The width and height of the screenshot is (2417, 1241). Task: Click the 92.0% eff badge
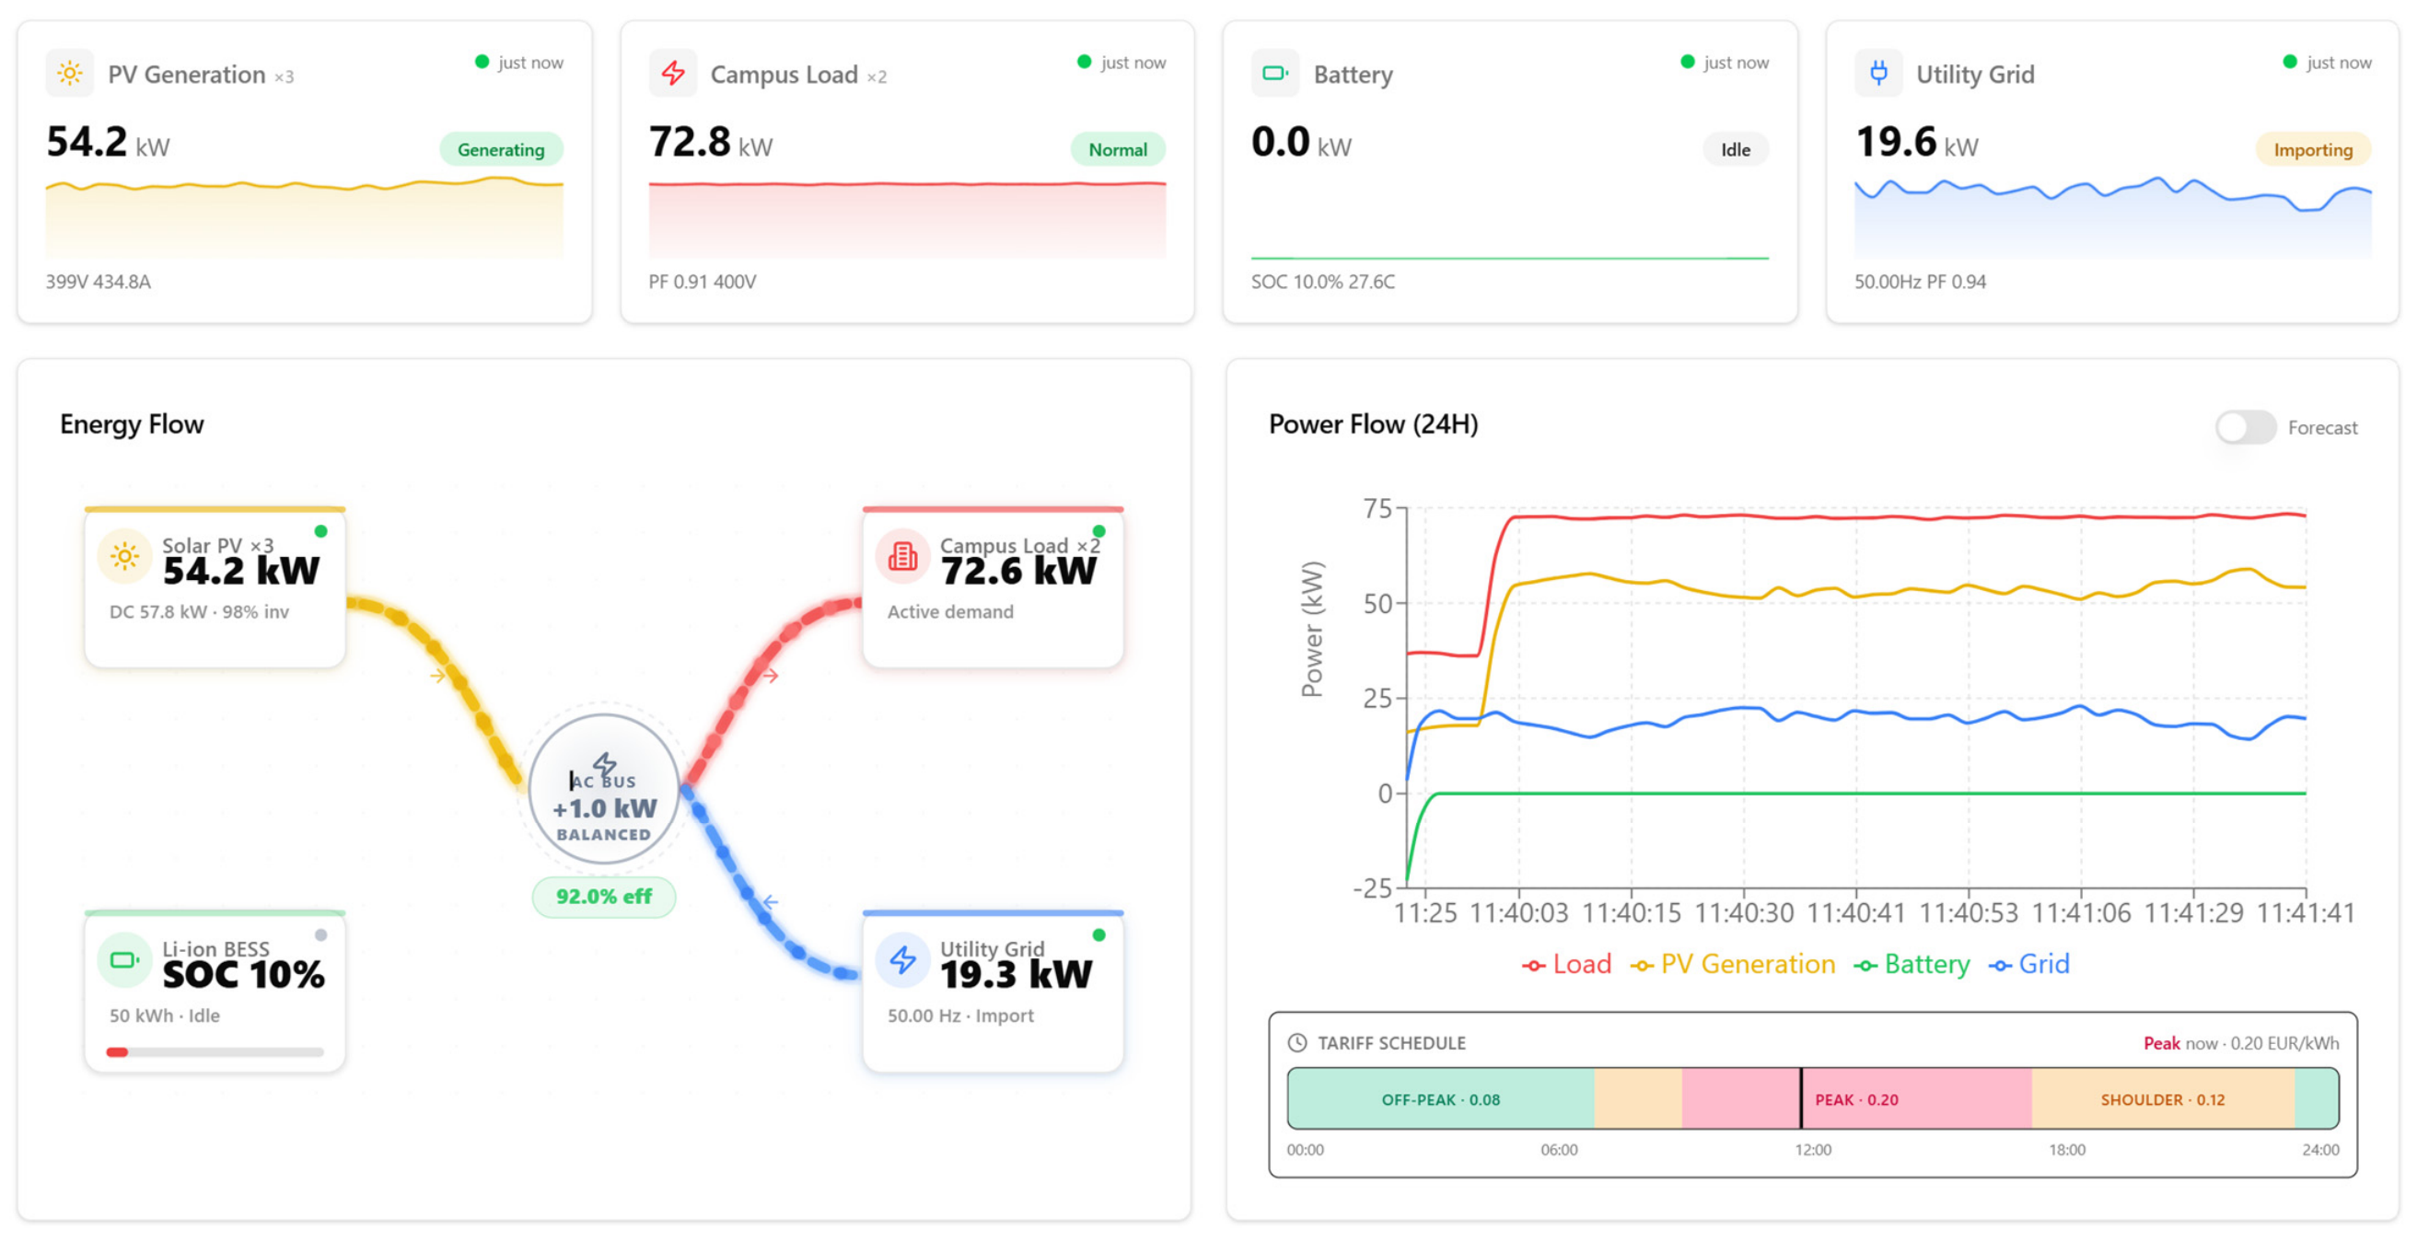pos(604,896)
